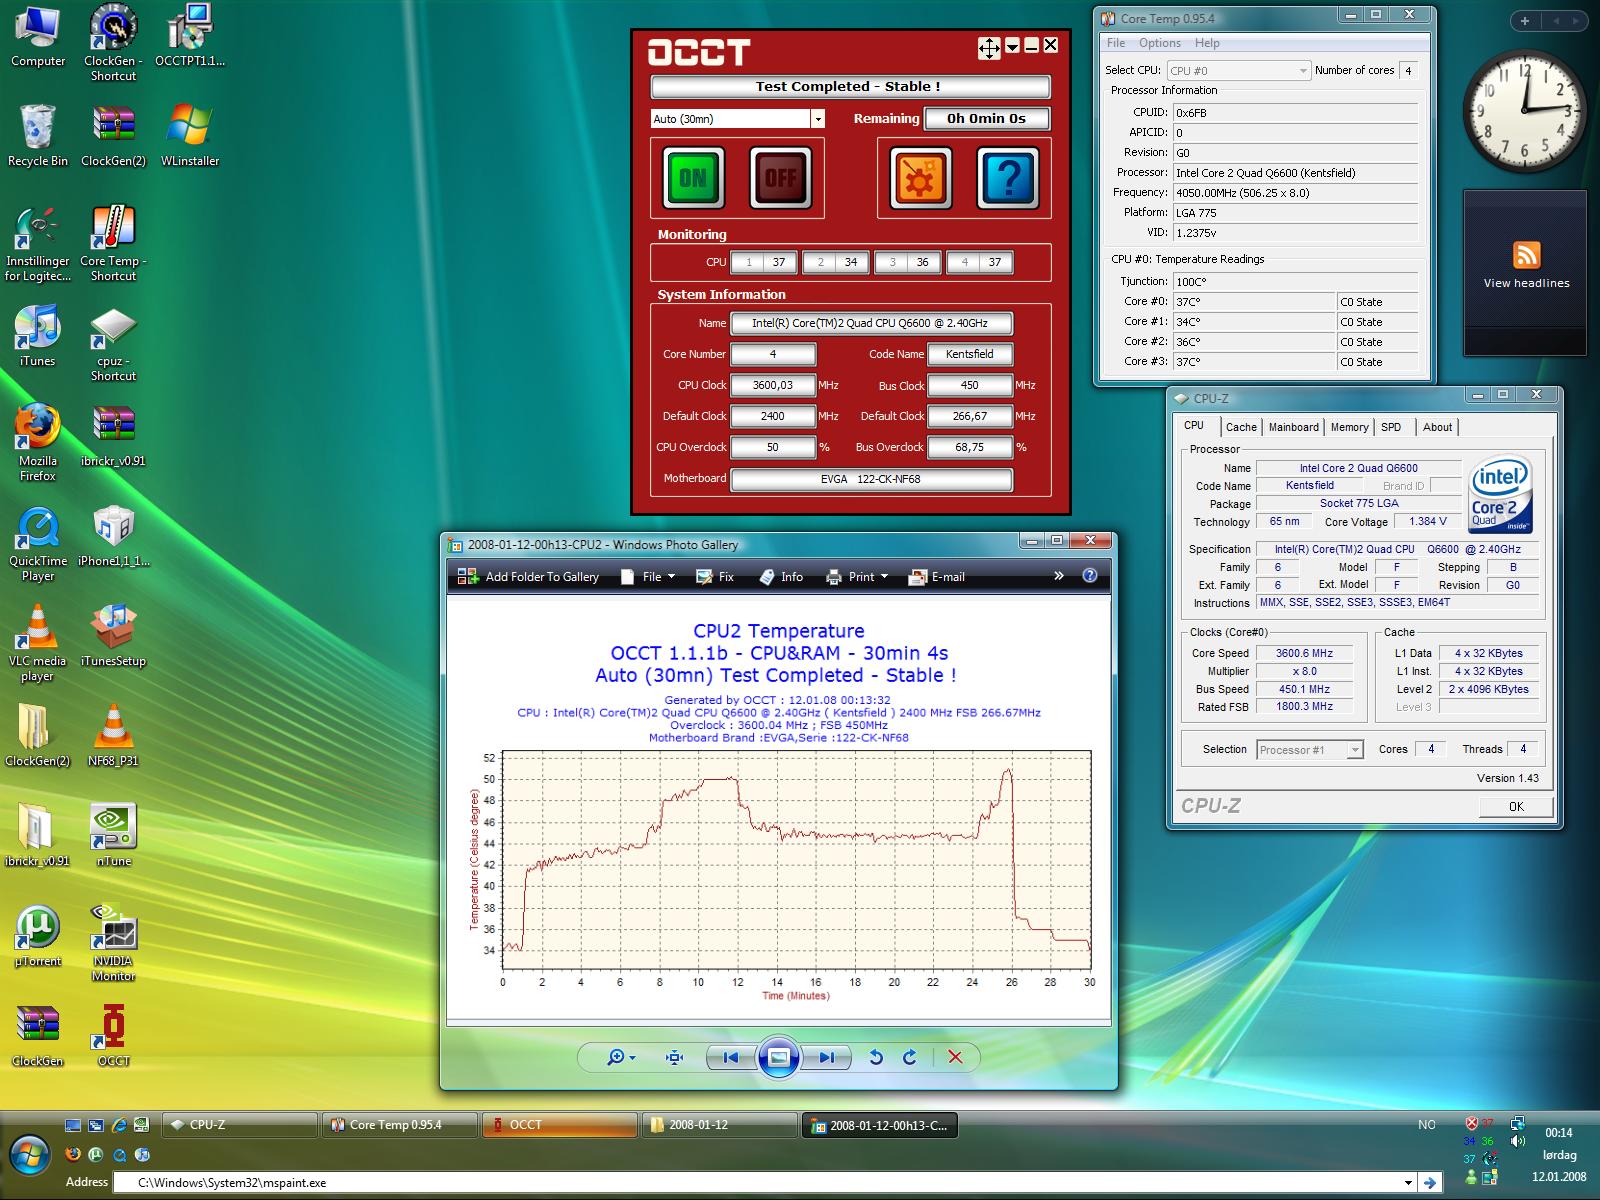Click 2008-01-12 folder taskbar button
1600x1200 pixels.
tap(720, 1125)
